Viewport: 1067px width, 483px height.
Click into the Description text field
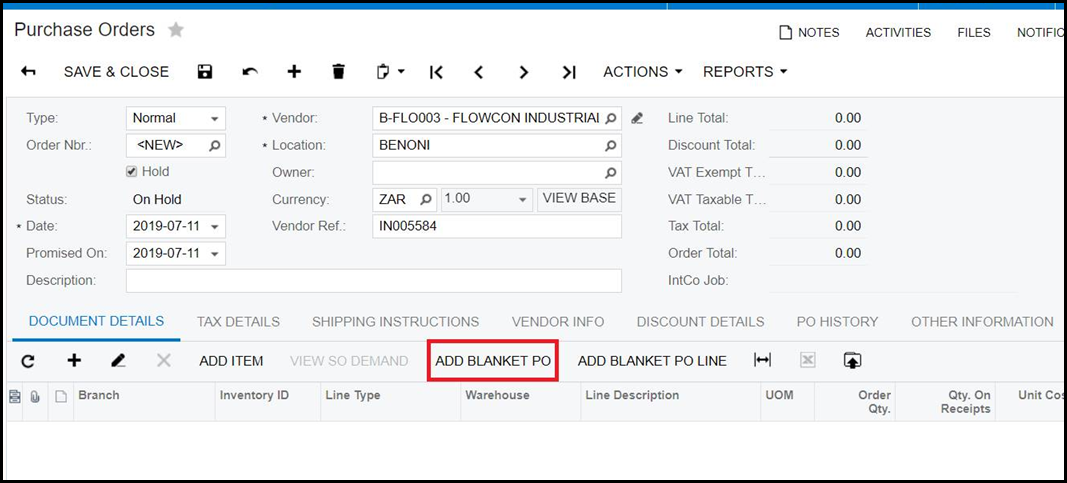tap(373, 281)
